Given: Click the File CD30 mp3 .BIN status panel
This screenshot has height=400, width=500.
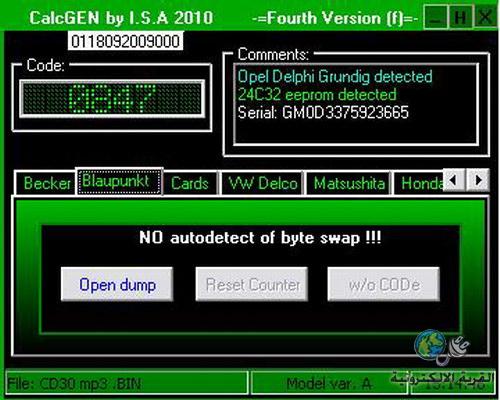Looking at the screenshot, I should (x=127, y=383).
